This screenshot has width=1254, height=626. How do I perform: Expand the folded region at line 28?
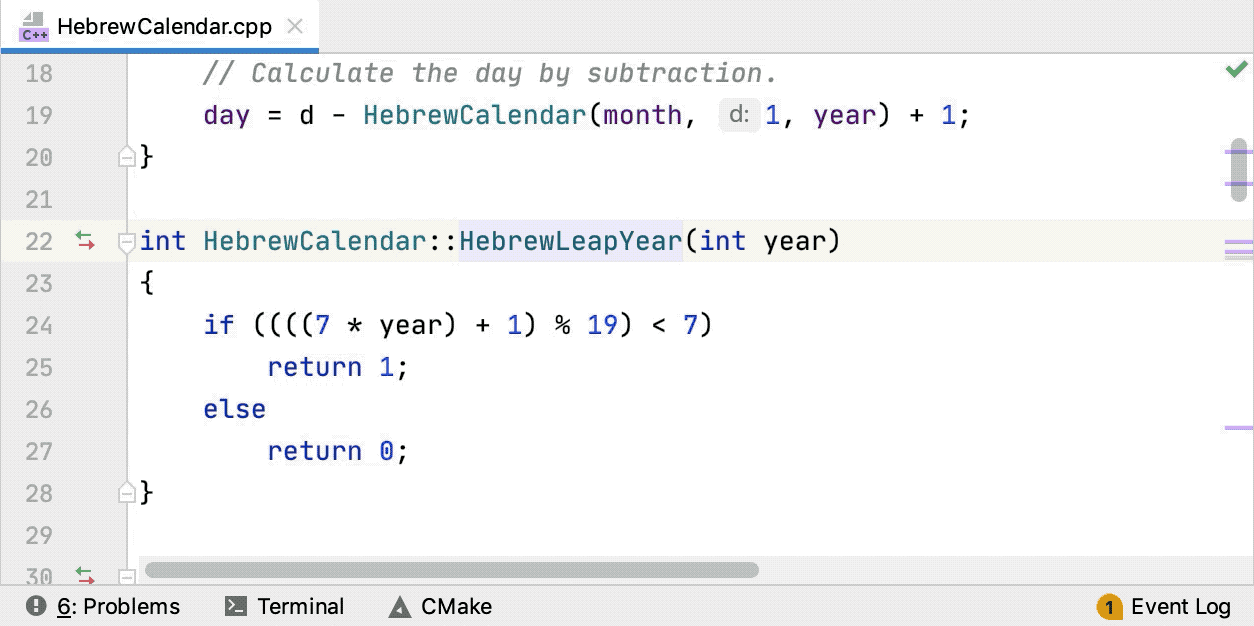click(x=126, y=492)
